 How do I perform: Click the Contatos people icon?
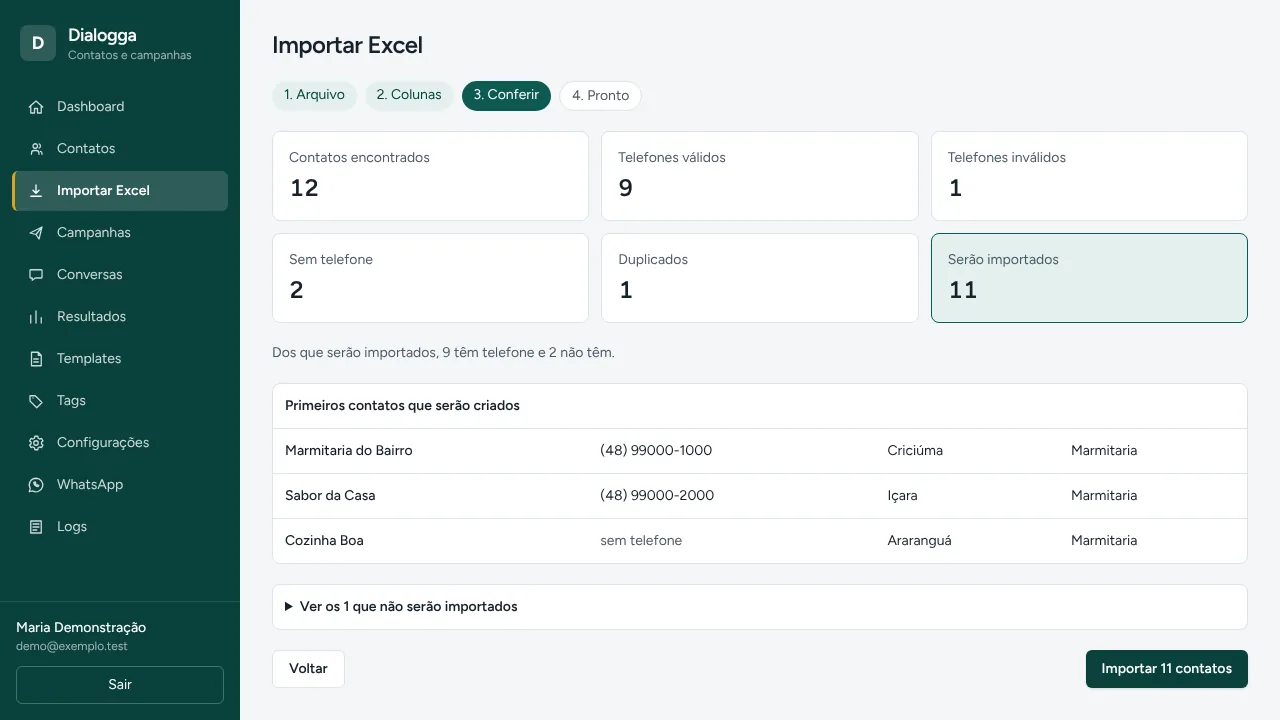click(x=36, y=149)
